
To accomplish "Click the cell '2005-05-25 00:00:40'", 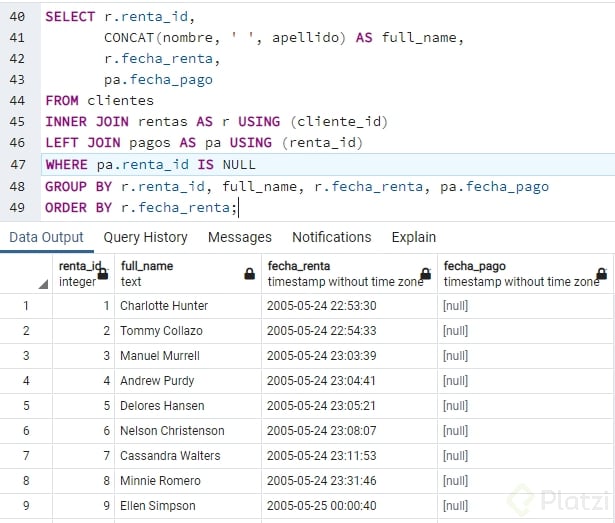I will click(349, 506).
